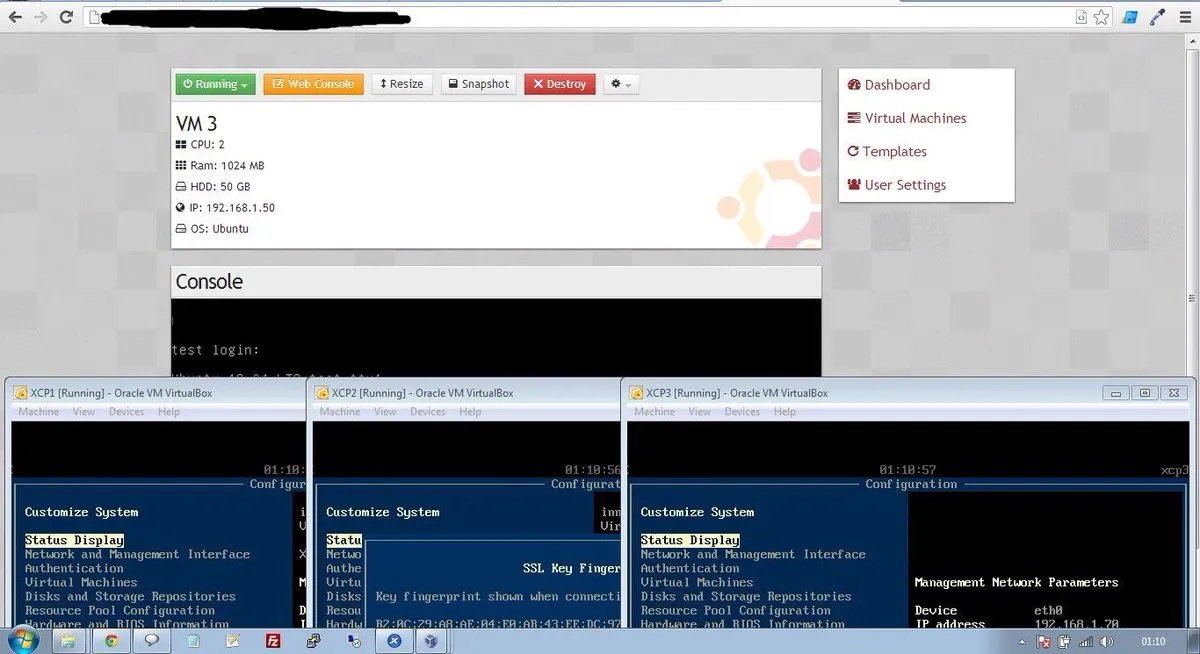Bookmark the page with the star icon
Viewport: 1200px width, 654px height.
click(1101, 17)
